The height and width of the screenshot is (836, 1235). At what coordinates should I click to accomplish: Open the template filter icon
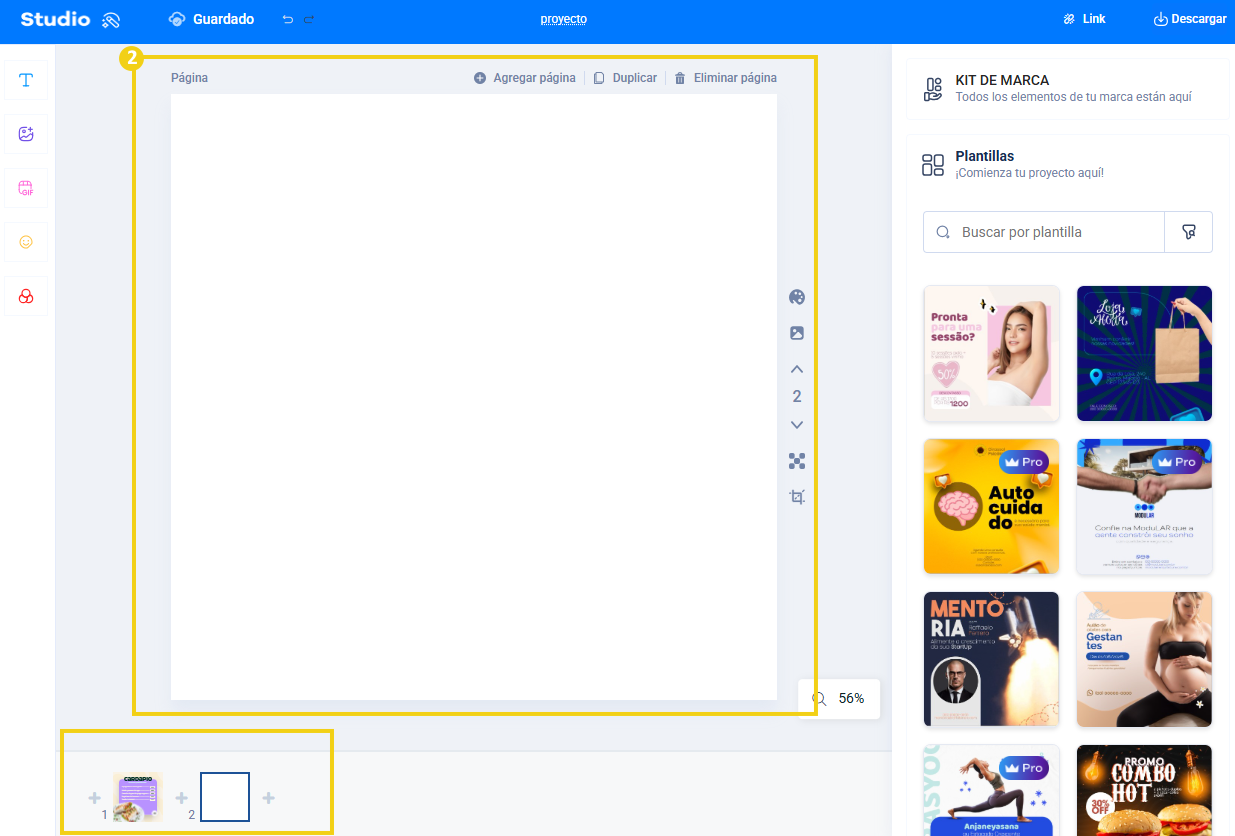1189,232
